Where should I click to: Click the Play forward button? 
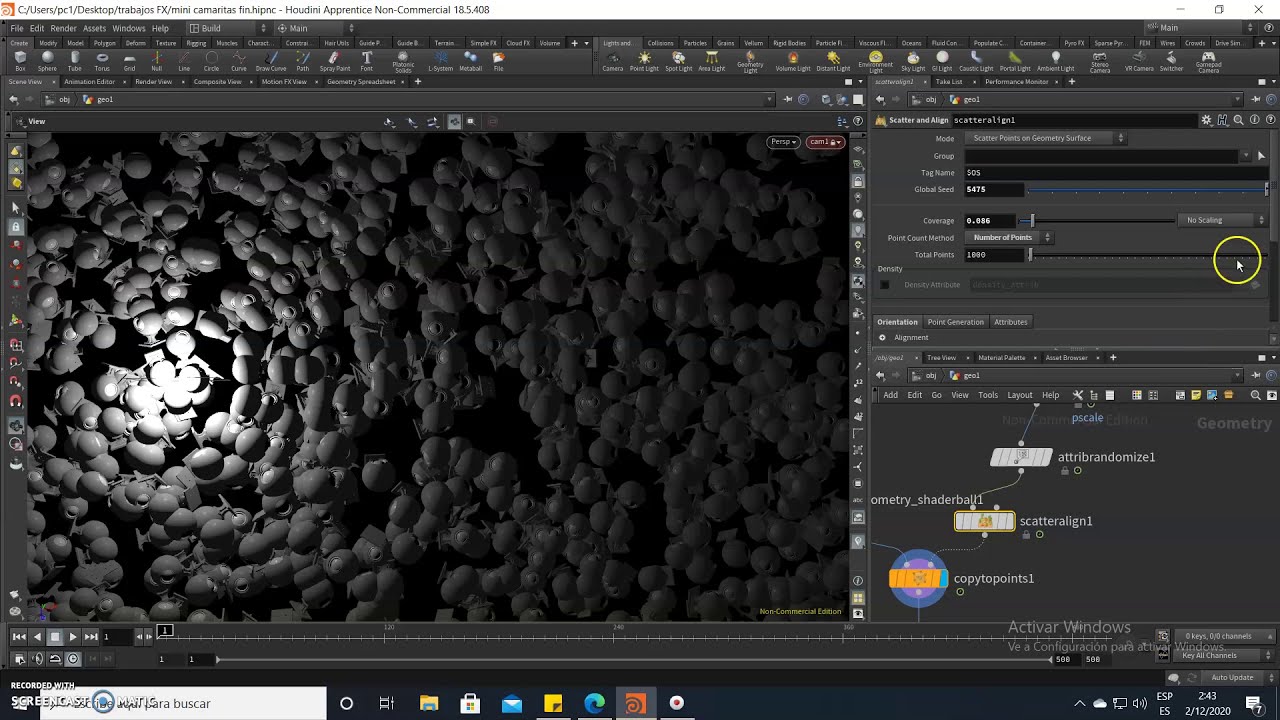tap(73, 637)
